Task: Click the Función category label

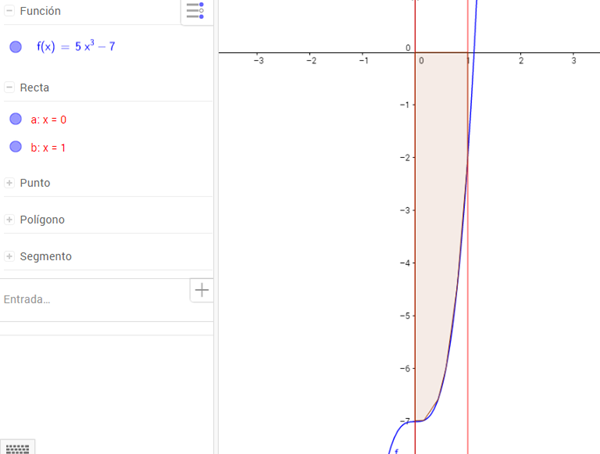Action: 40,11
